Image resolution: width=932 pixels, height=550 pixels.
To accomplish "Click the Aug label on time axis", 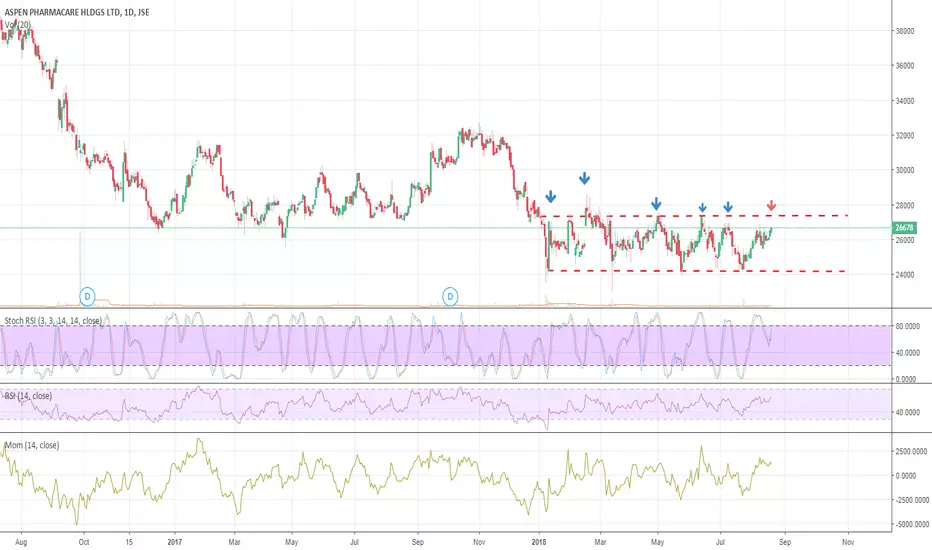I will point(21,542).
